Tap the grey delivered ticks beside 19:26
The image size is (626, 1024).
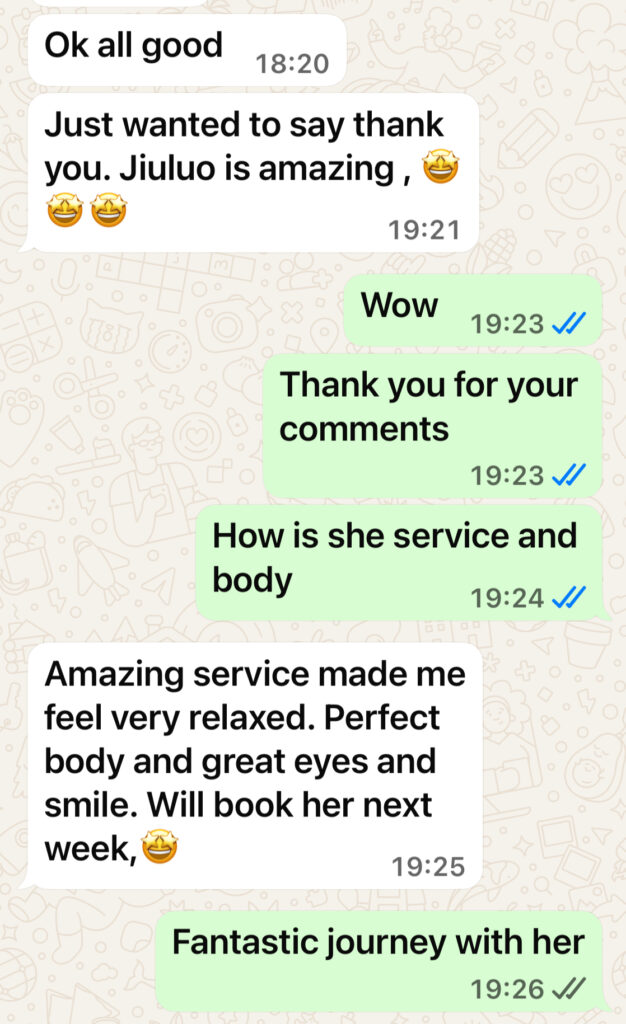[569, 989]
